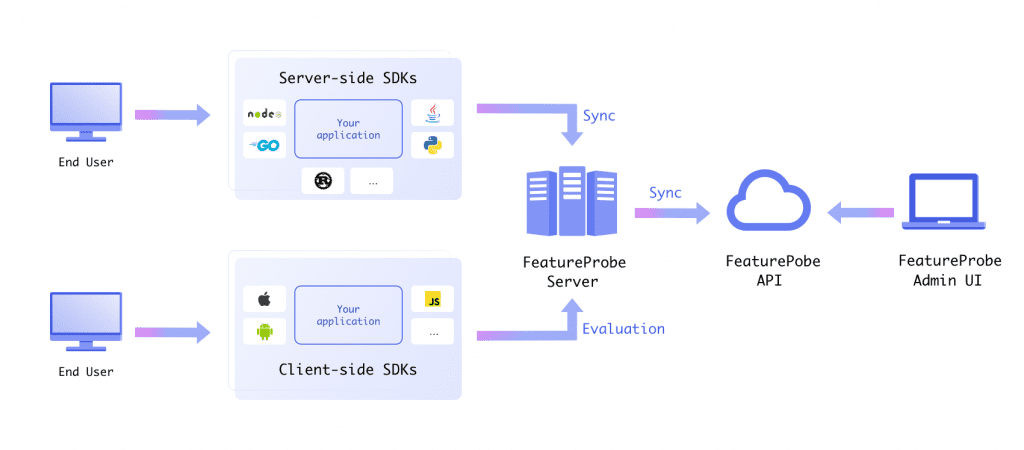
Task: Click the FeatureProbe Server rack icon
Action: coord(571,201)
